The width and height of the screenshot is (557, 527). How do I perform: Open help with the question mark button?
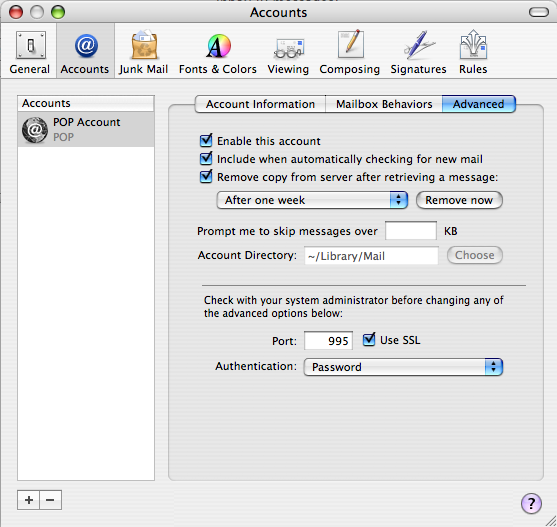(x=531, y=503)
